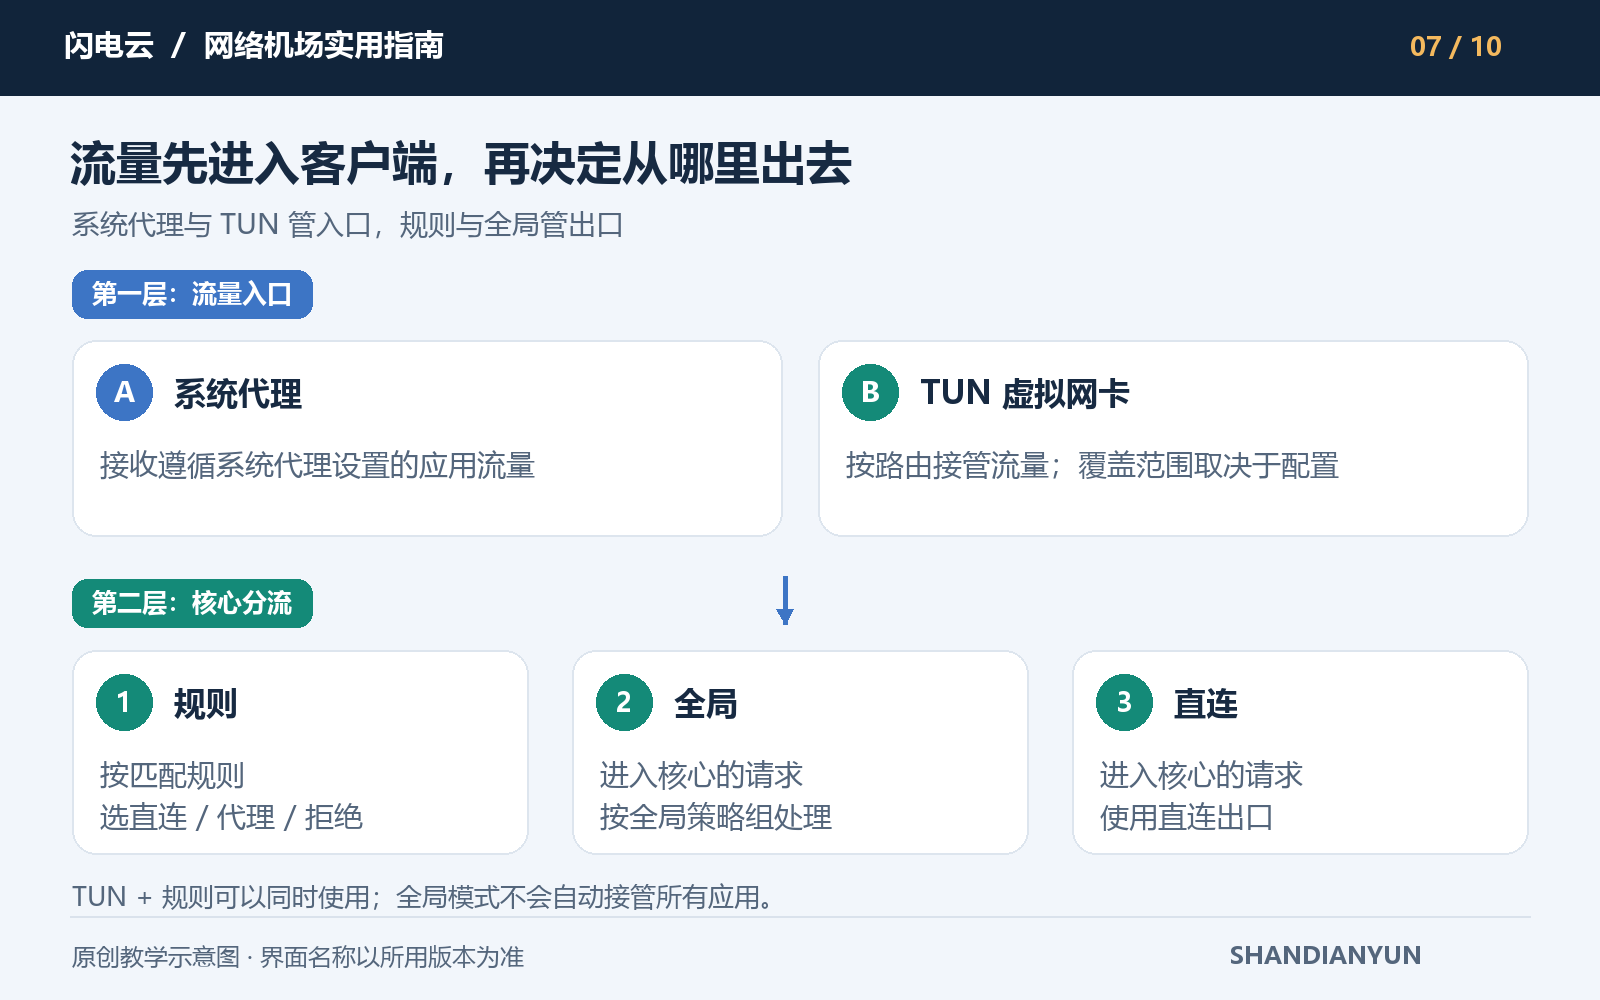Click text 按匹配规则

click(172, 775)
